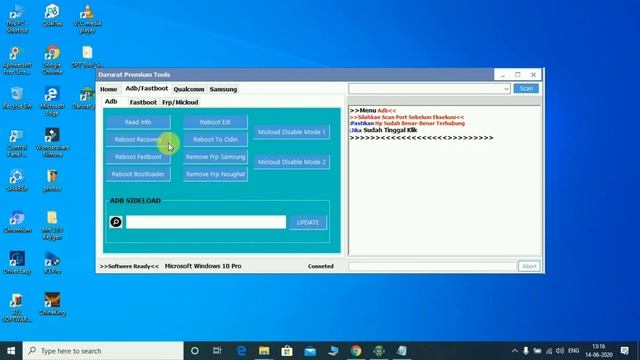Select the Adb sub-tab

[x=111, y=102]
